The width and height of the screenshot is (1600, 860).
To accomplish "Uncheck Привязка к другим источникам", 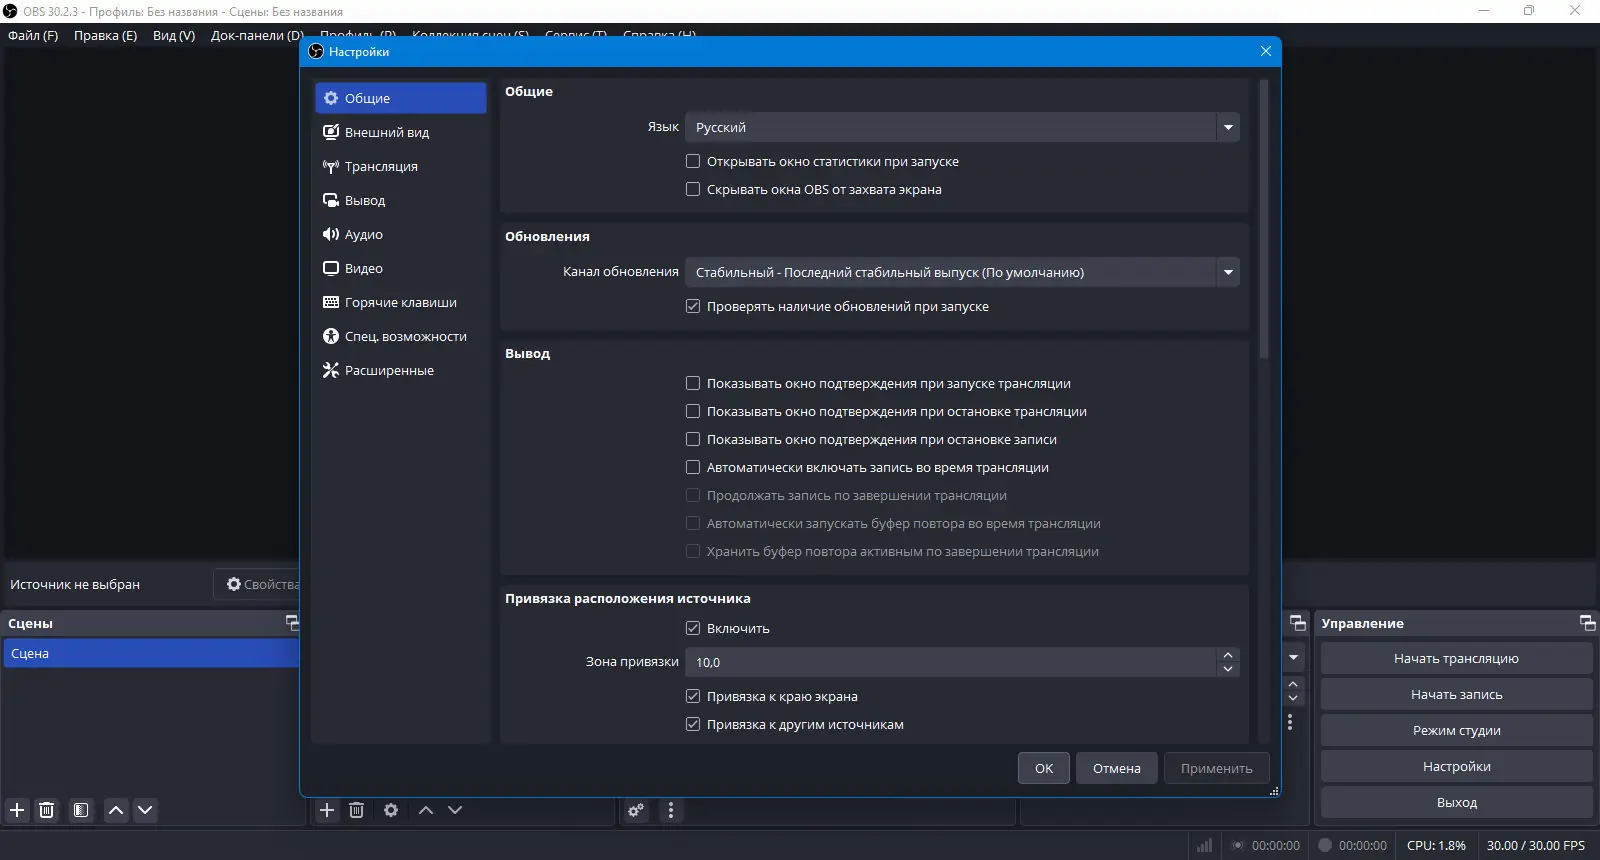I will tap(693, 724).
